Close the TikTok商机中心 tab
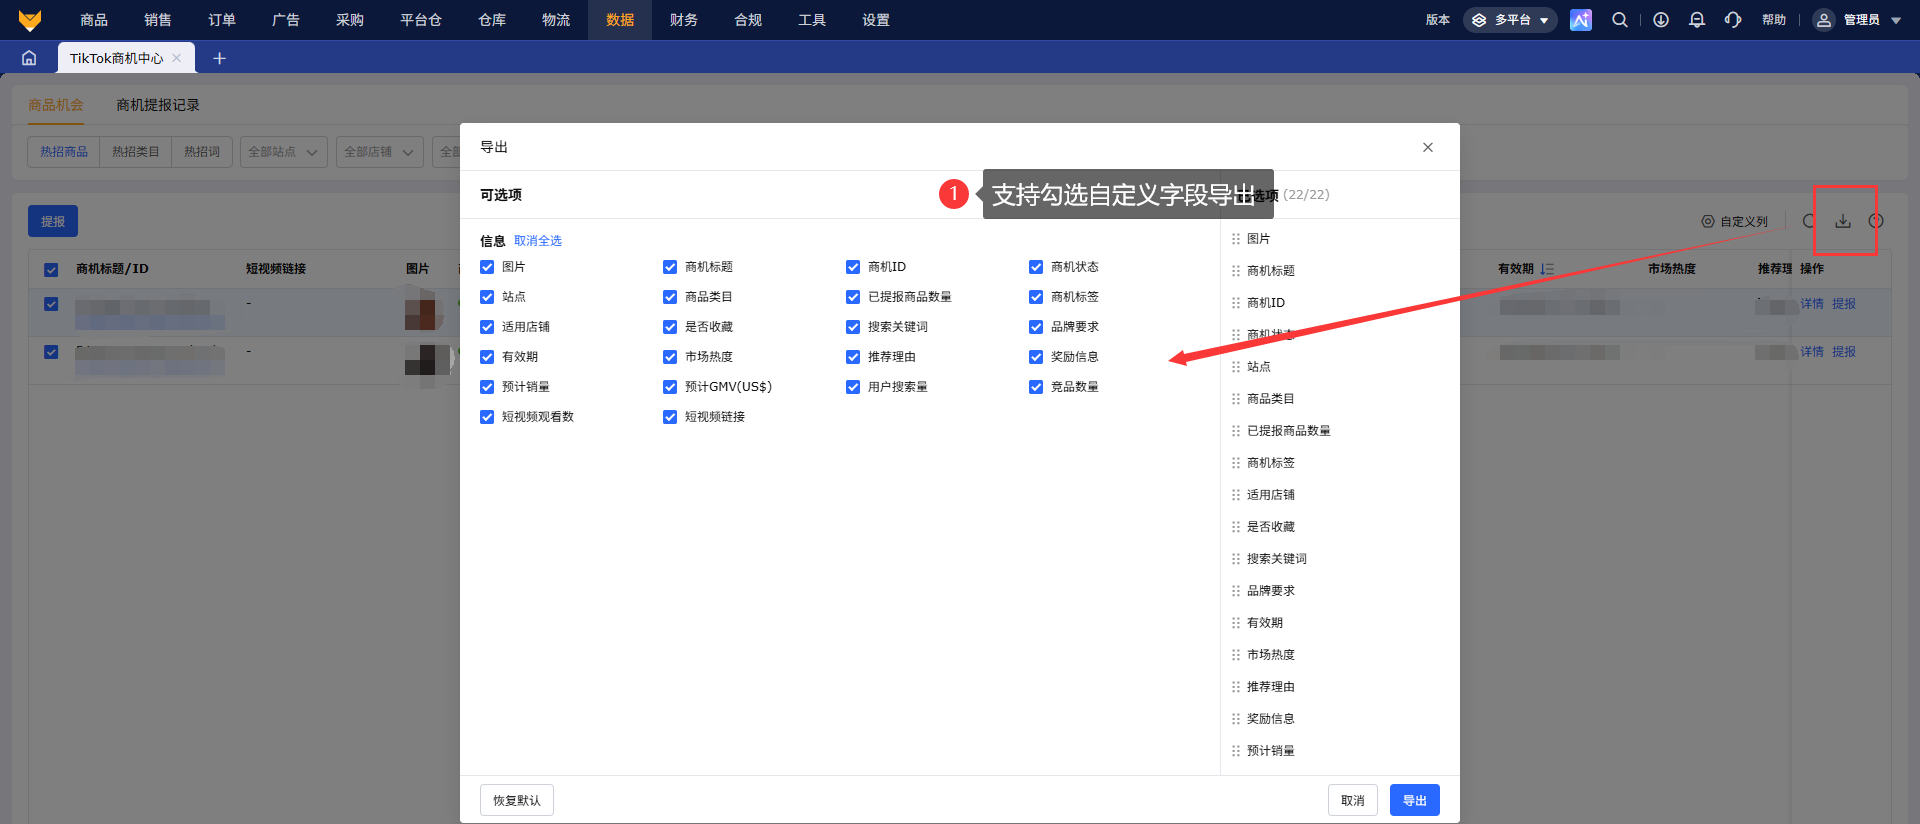This screenshot has width=1920, height=824. (x=177, y=58)
